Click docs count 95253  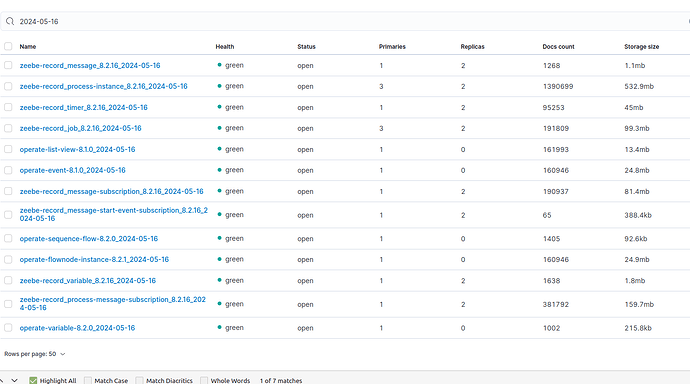(x=554, y=108)
